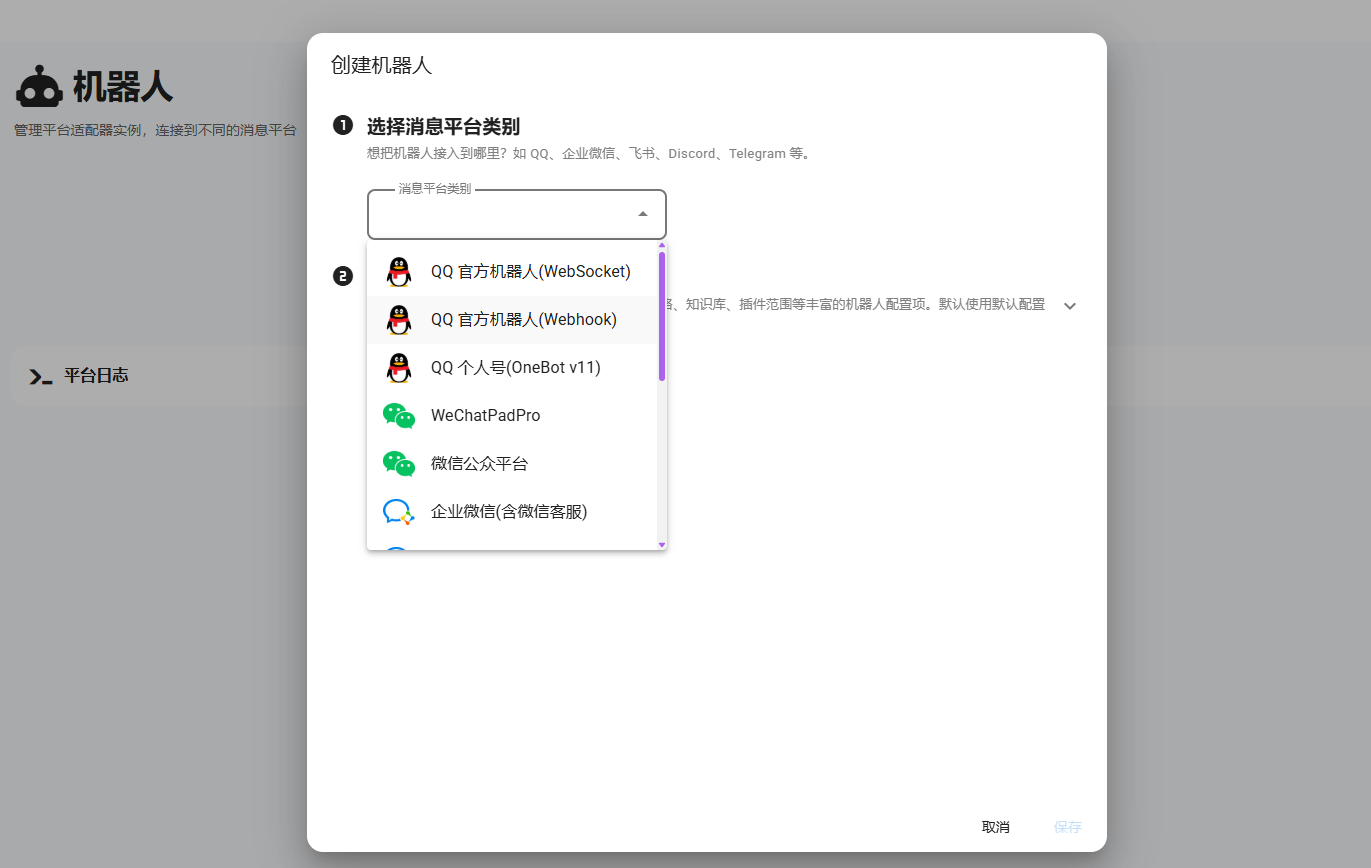Click the step 1 number badge
This screenshot has width=1371, height=868.
343,125
